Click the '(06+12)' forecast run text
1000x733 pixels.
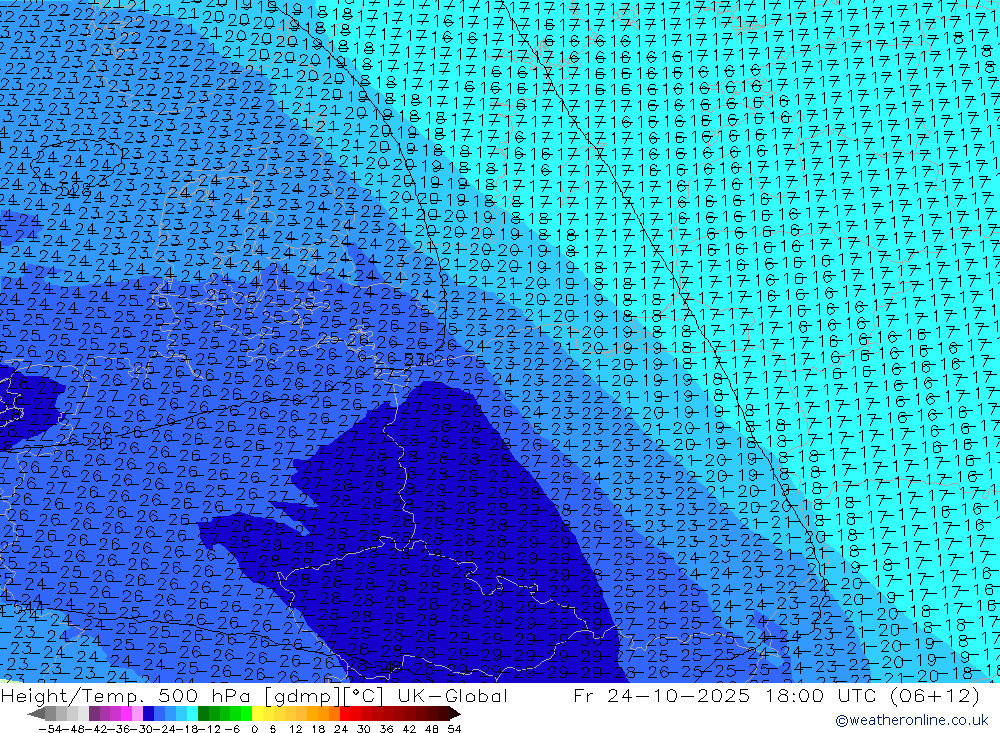click(x=935, y=695)
